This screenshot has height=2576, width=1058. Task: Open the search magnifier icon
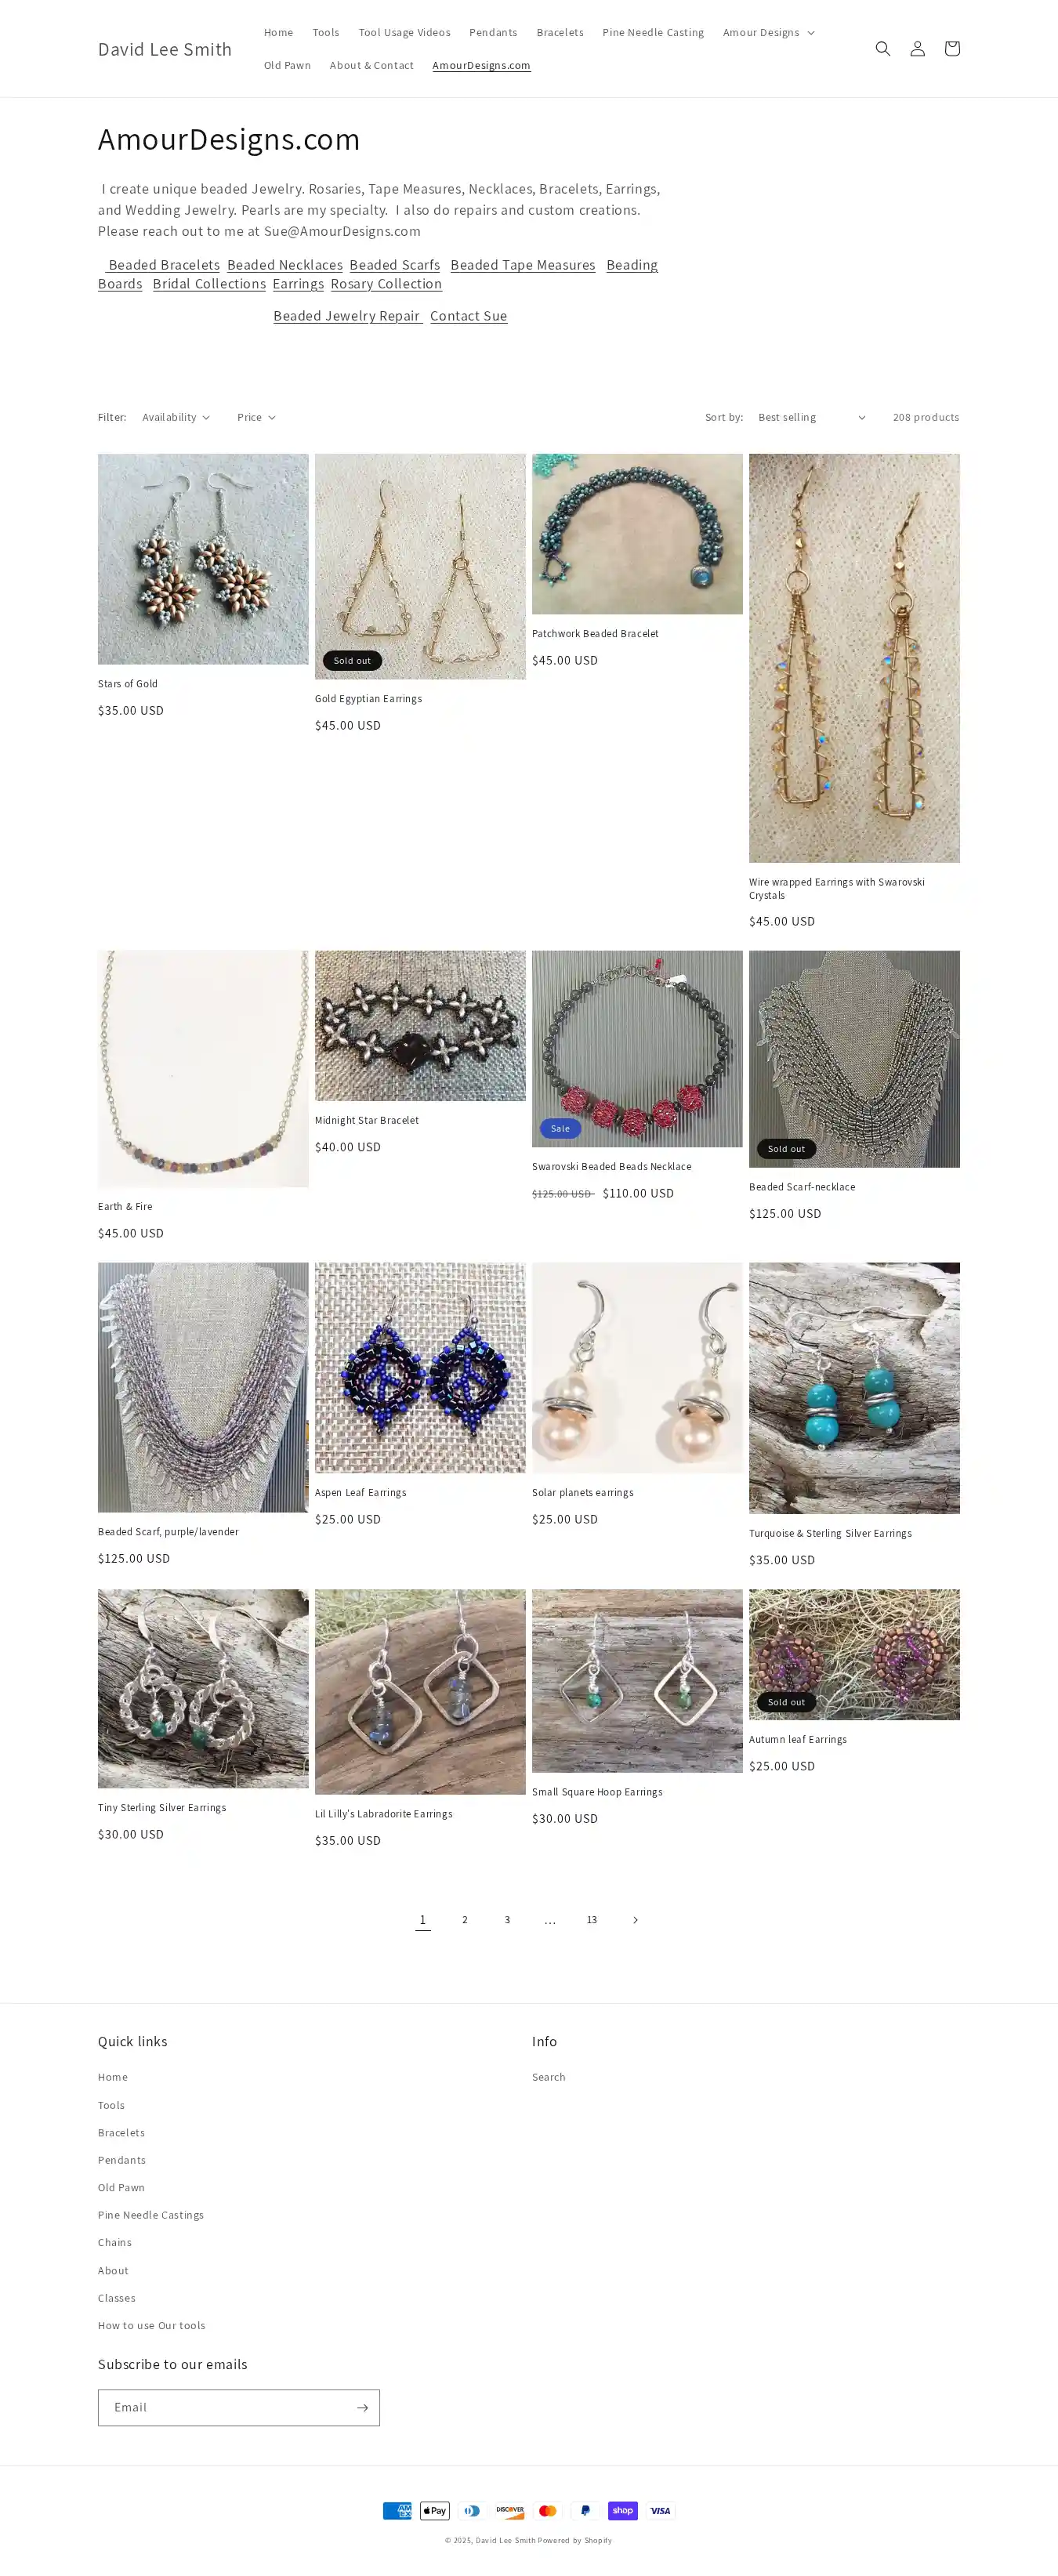point(882,48)
